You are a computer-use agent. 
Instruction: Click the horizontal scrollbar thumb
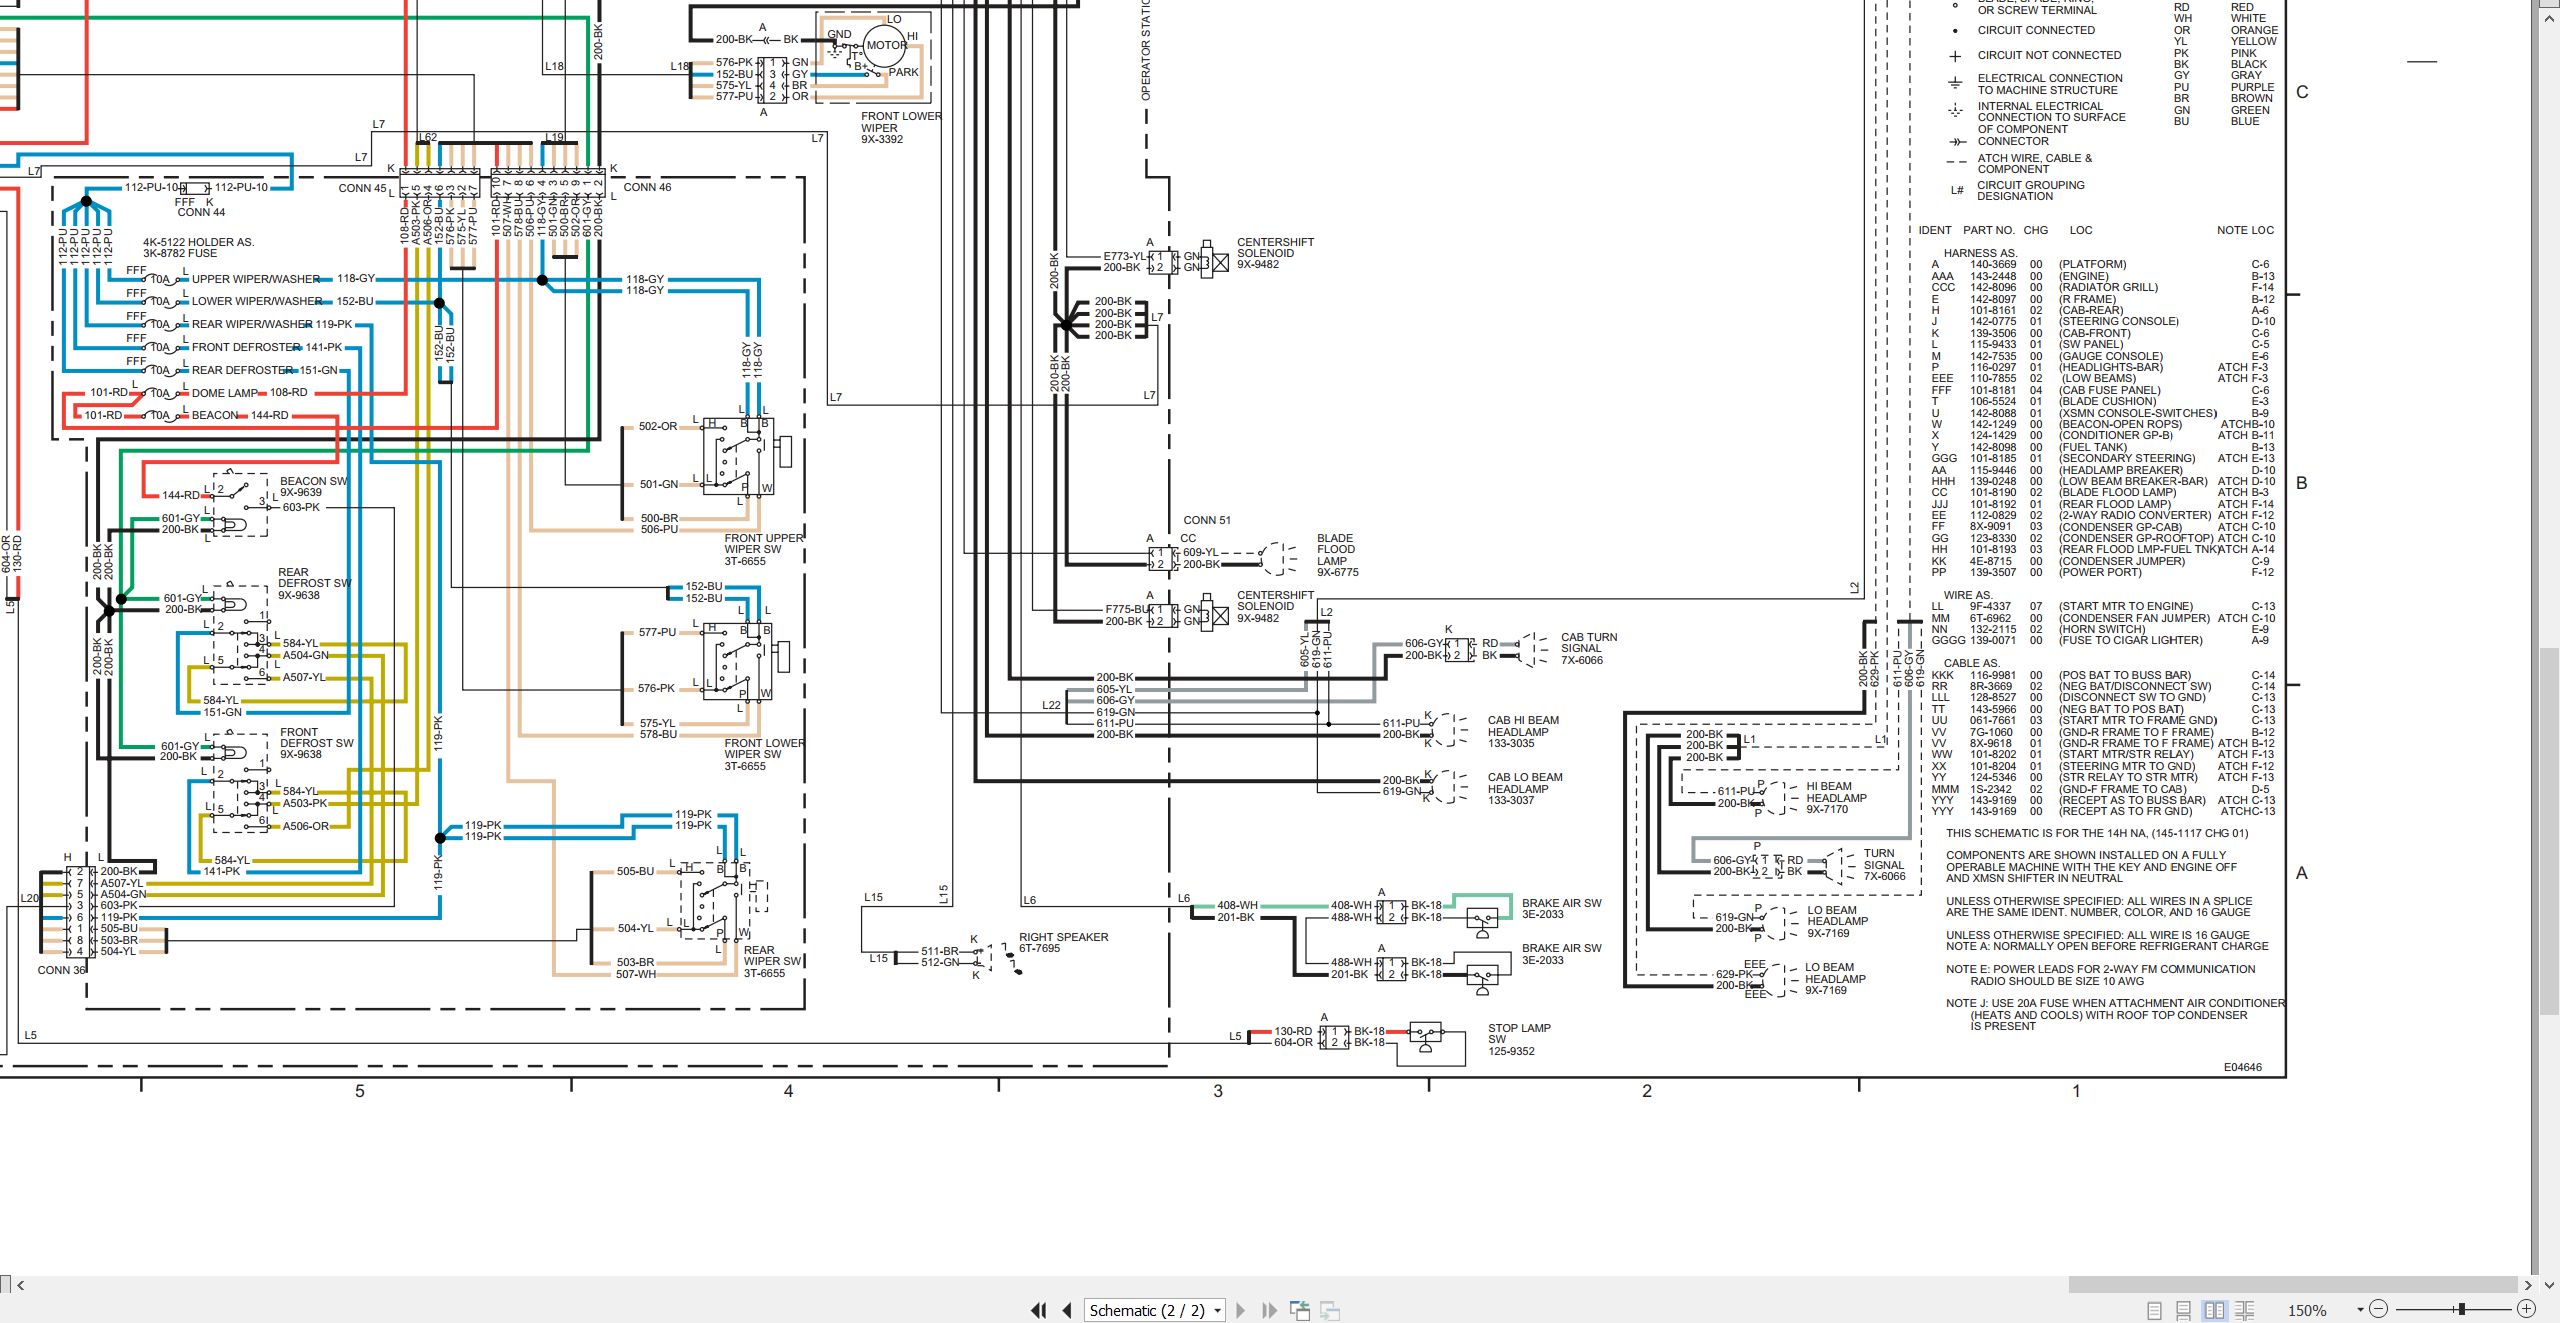2292,1286
